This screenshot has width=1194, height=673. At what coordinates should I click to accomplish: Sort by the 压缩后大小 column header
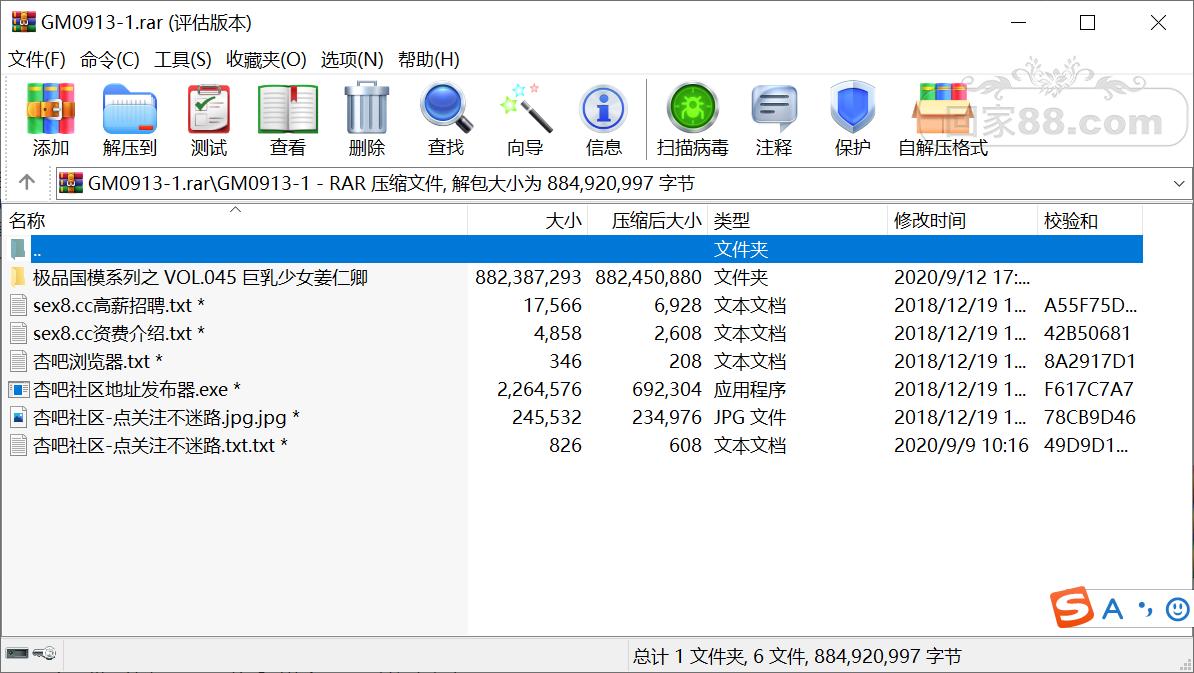coord(647,221)
